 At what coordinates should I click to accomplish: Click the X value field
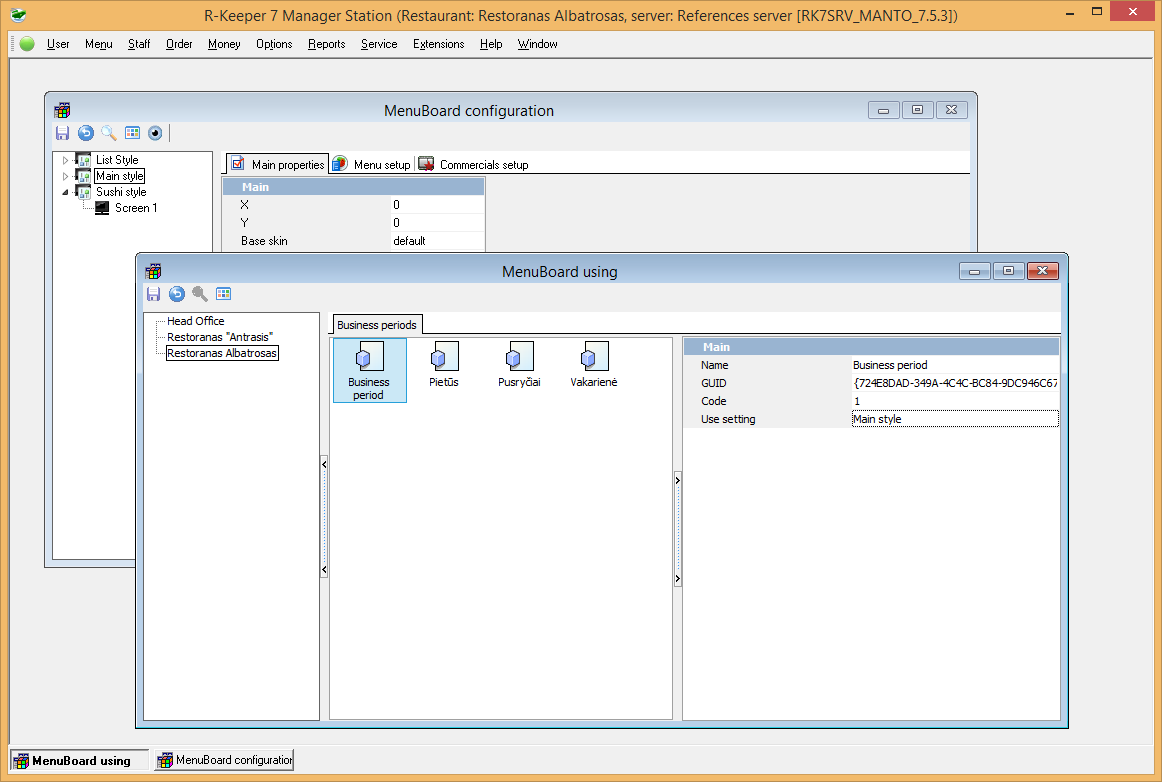437,205
